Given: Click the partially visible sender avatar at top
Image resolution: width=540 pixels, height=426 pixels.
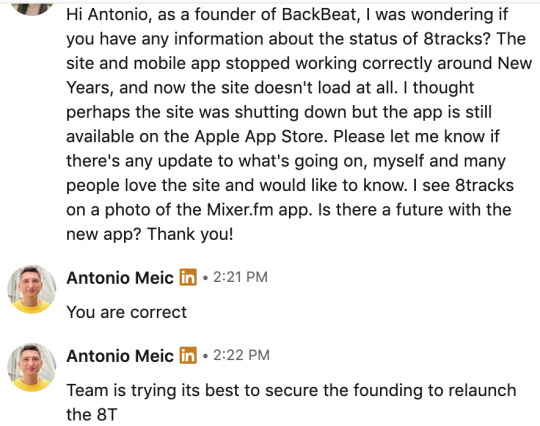Looking at the screenshot, I should pos(32,9).
